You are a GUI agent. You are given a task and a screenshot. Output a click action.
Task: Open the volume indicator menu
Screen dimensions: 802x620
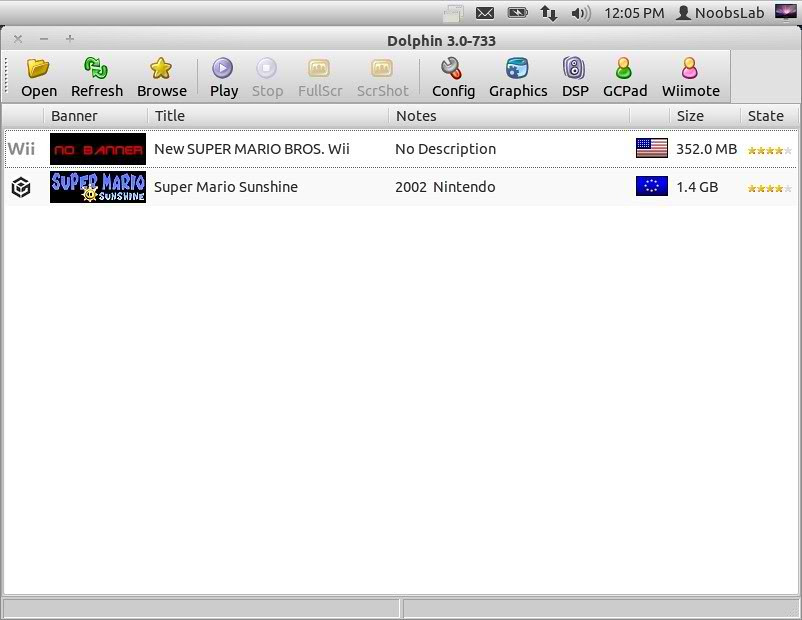pos(581,13)
